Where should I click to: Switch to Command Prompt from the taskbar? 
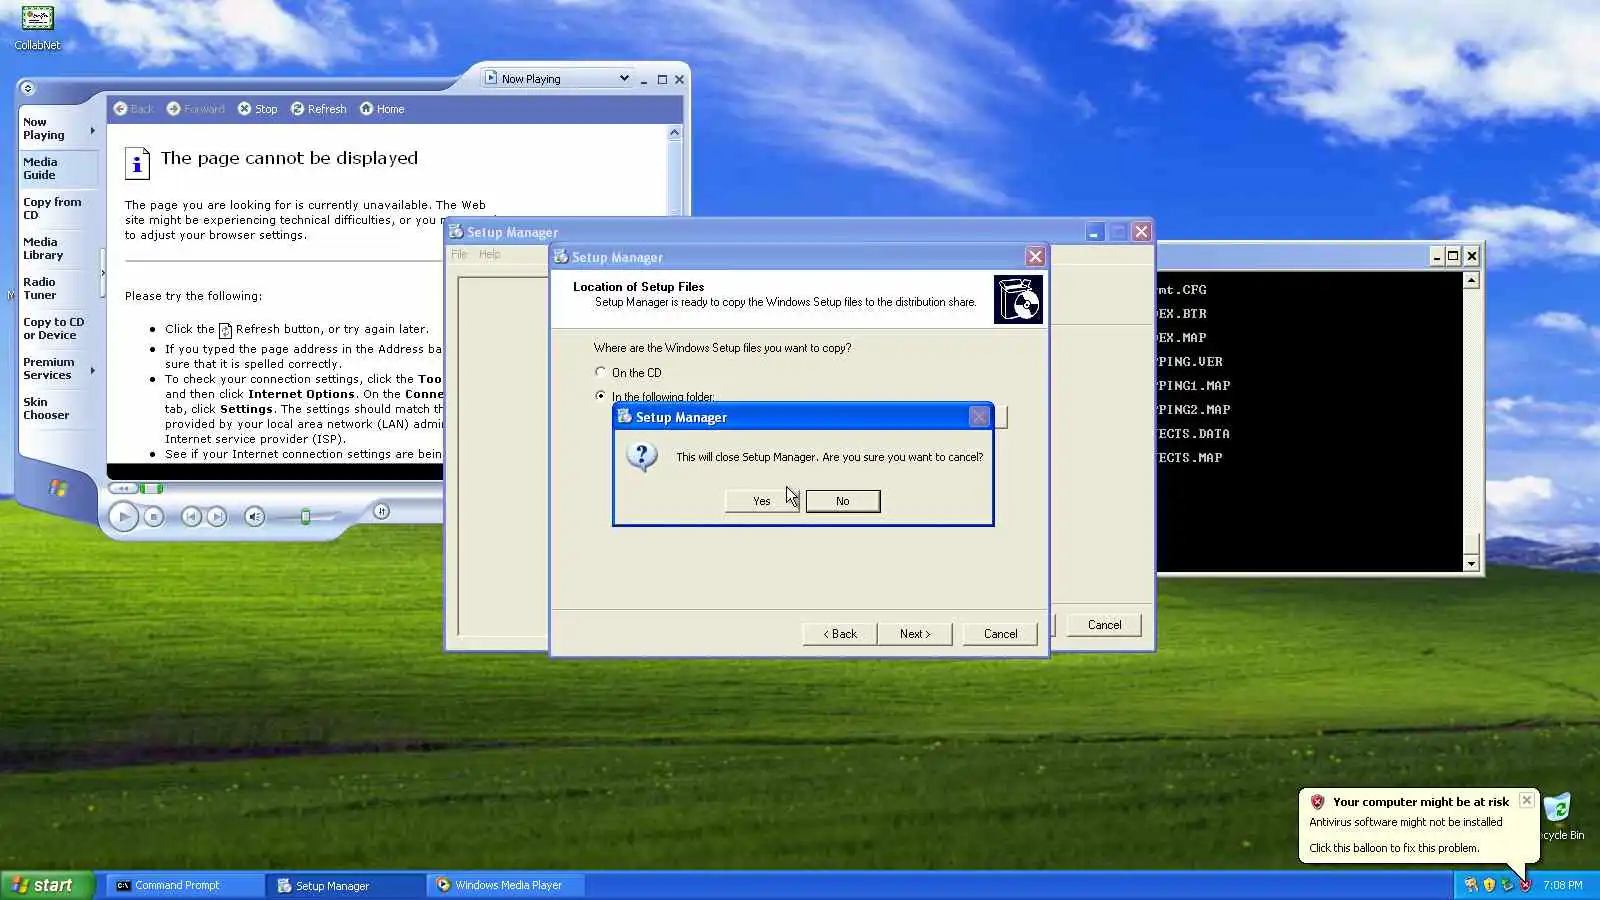click(x=185, y=885)
